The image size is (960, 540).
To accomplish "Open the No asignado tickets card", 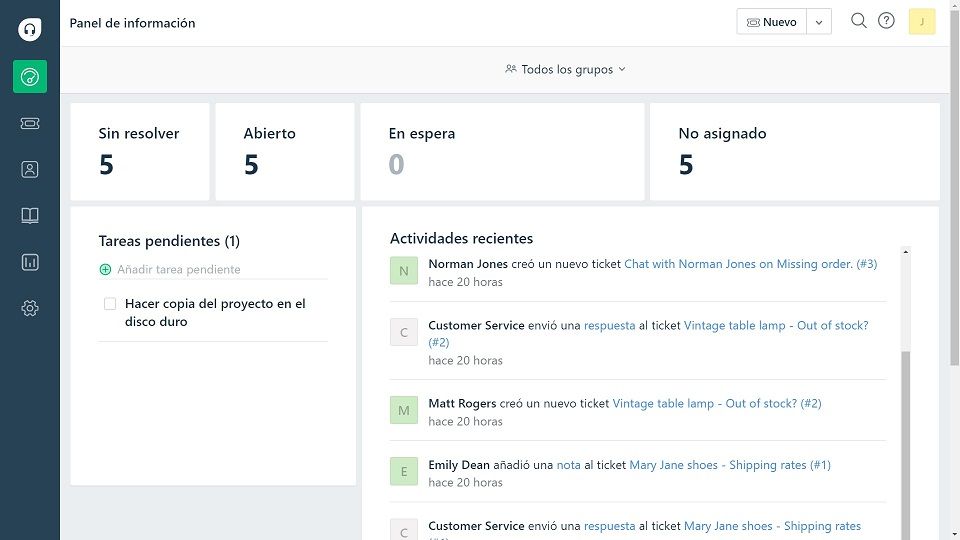I will click(795, 151).
